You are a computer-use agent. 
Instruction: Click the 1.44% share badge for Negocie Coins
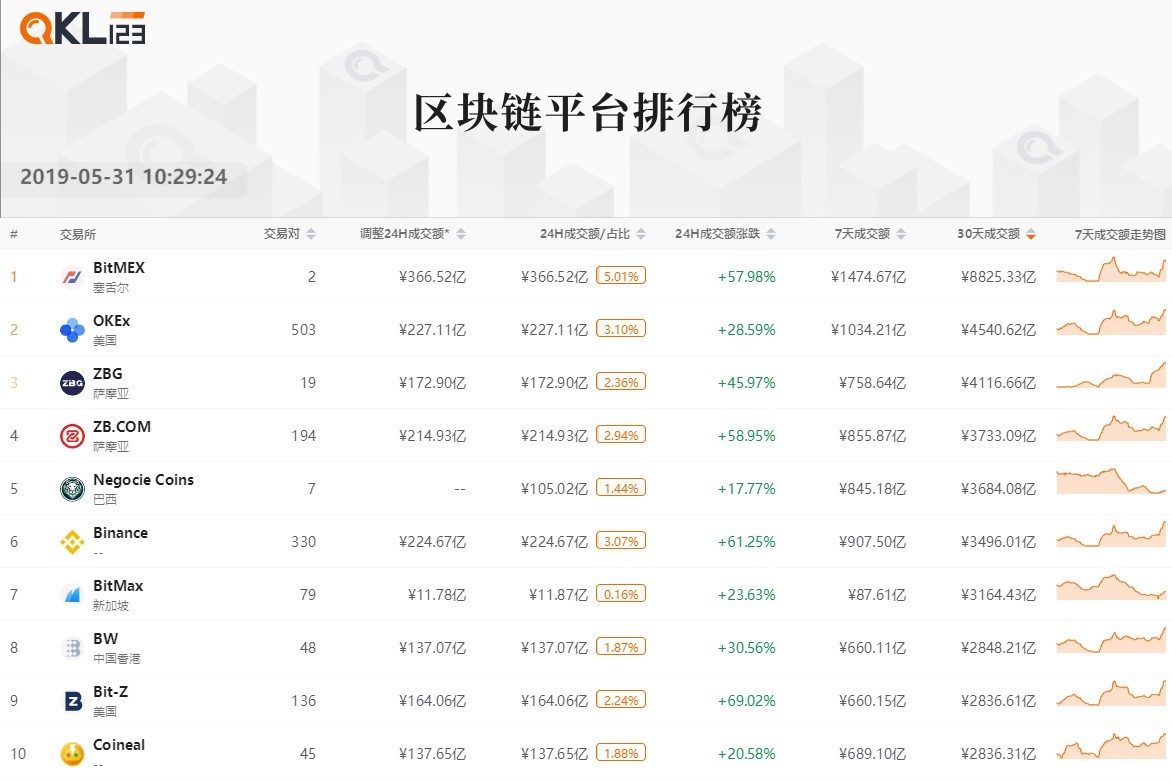(621, 488)
